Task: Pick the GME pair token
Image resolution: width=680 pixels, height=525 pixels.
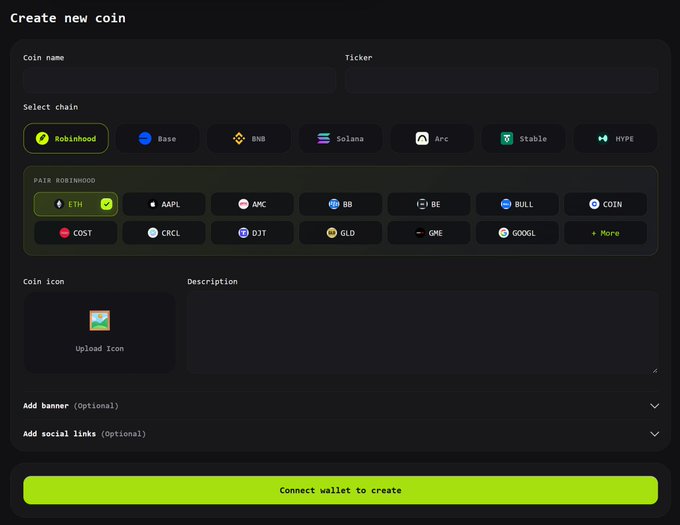Action: pyautogui.click(x=429, y=233)
